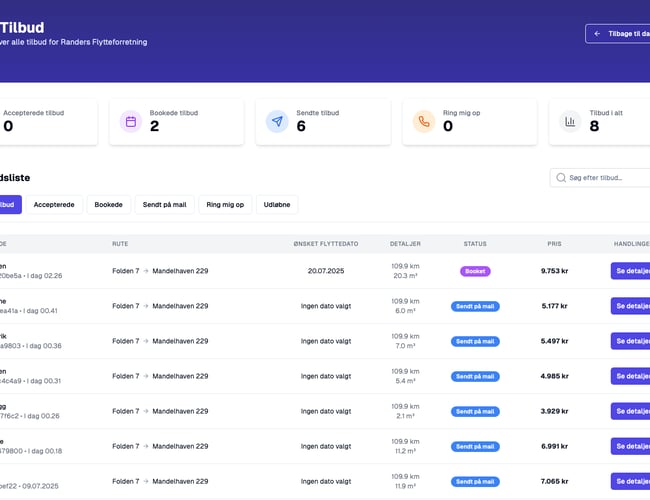The height and width of the screenshot is (500, 650).
Task: Type in the Søg efter tilbud field
Action: tap(605, 178)
